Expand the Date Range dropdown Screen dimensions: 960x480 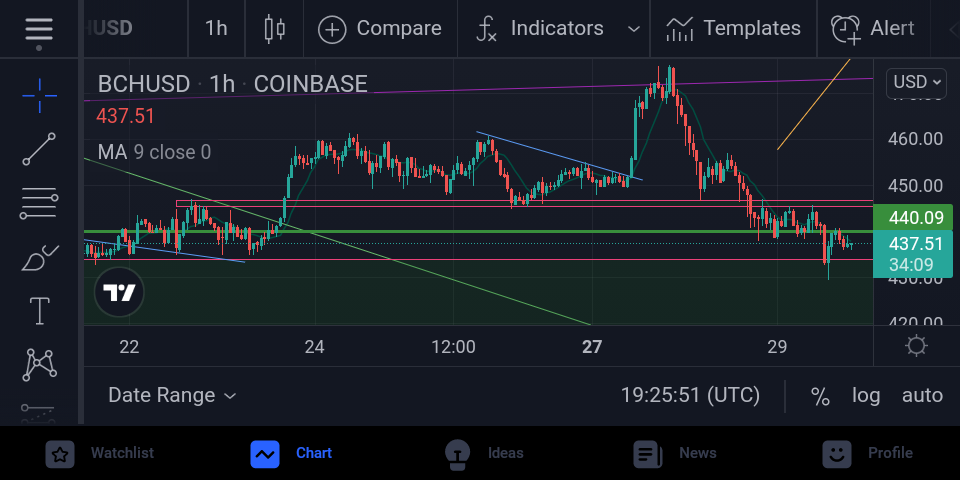(x=172, y=396)
